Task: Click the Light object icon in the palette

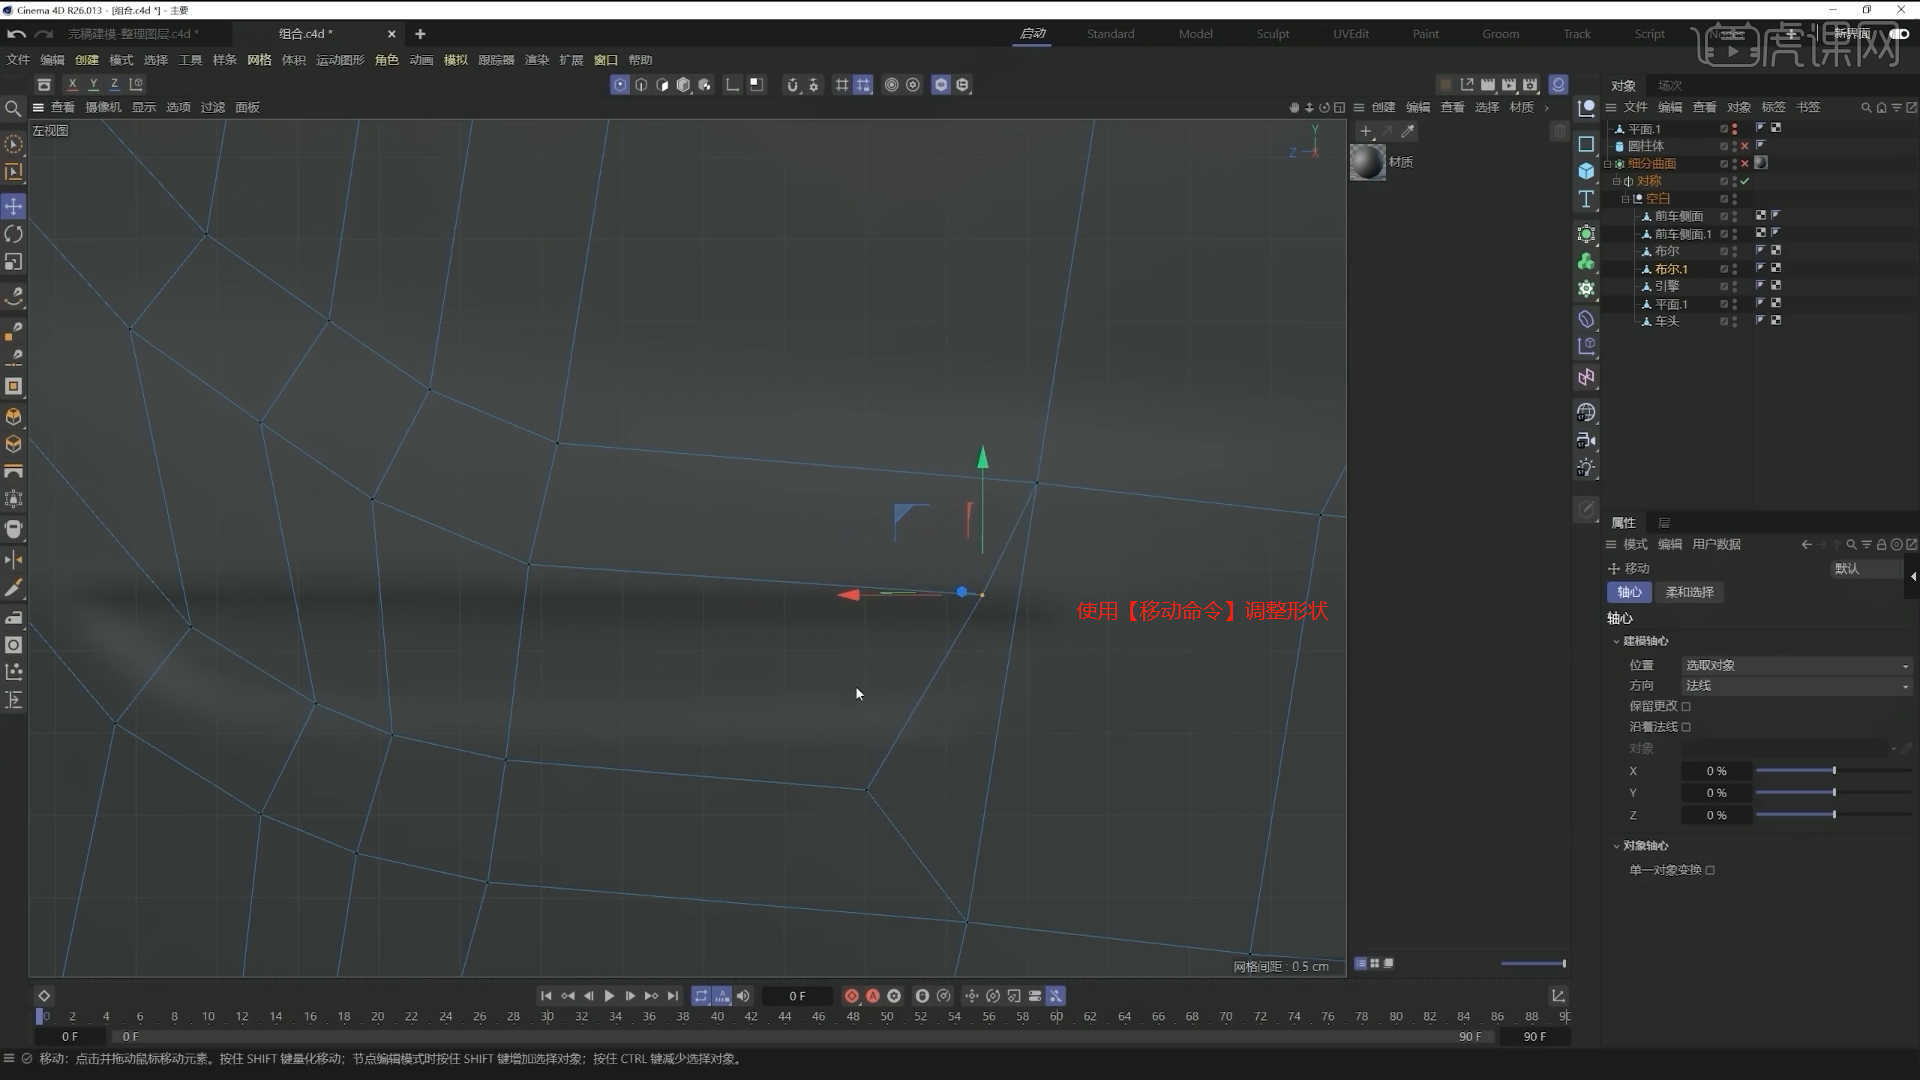Action: click(x=1586, y=468)
